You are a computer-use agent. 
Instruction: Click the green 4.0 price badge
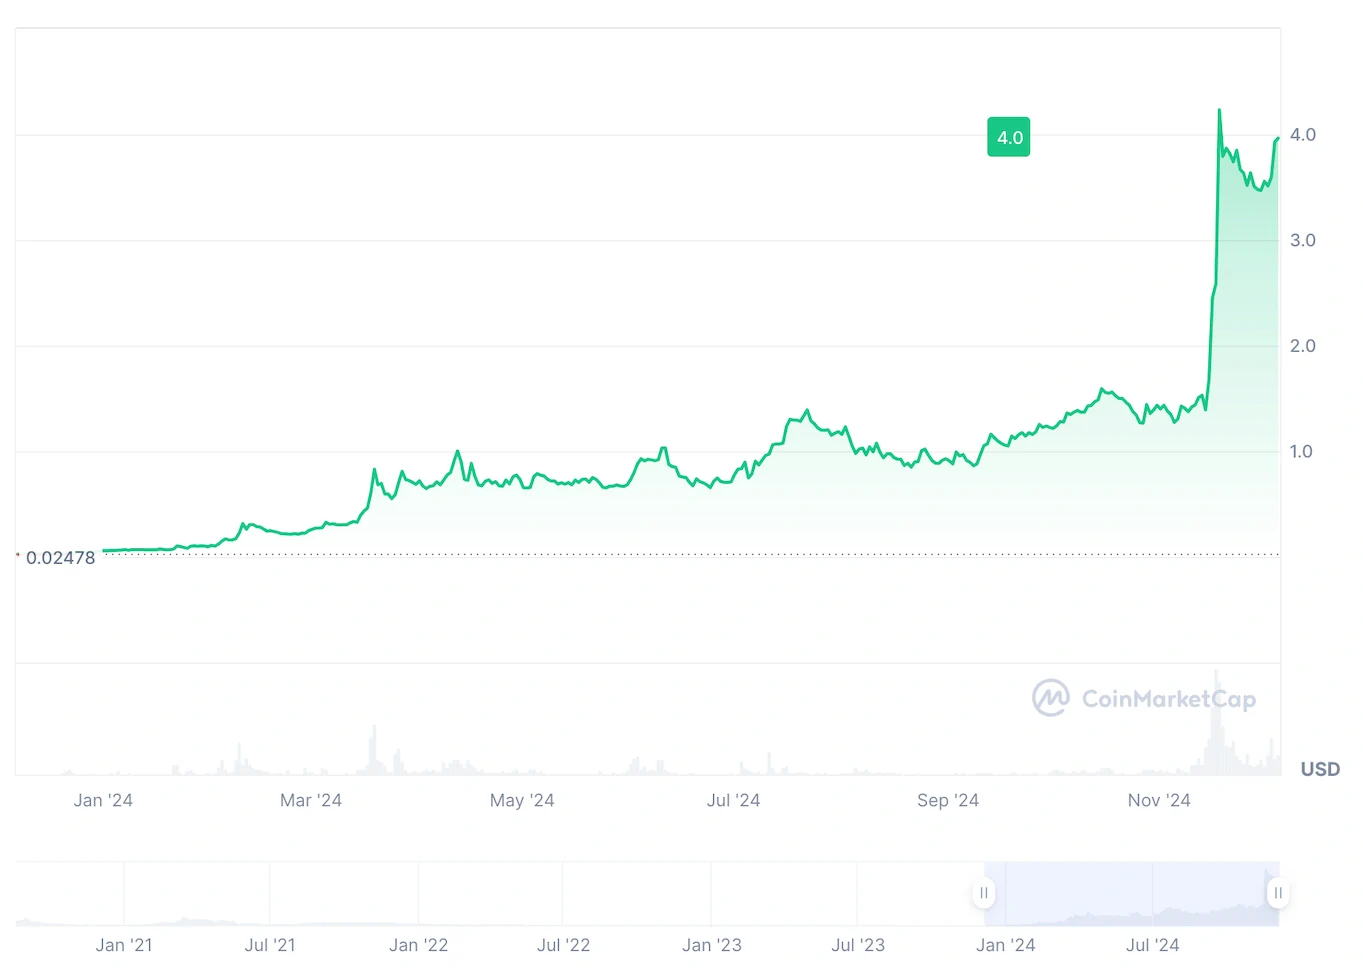coord(1009,137)
